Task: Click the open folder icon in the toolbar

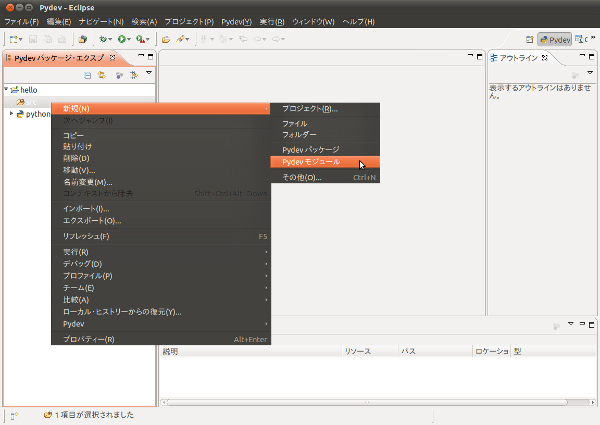Action: 166,39
